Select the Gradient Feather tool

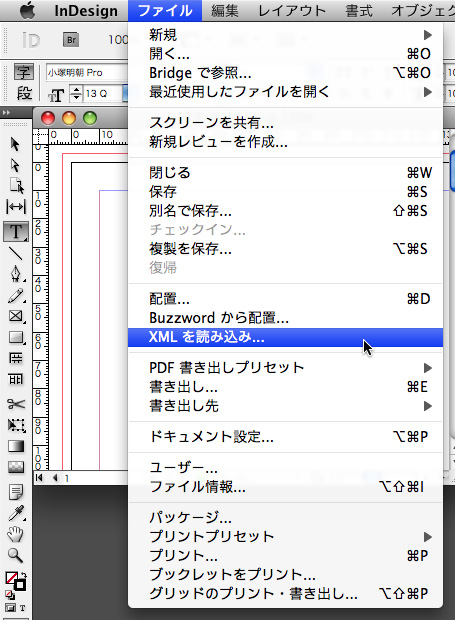tap(16, 467)
